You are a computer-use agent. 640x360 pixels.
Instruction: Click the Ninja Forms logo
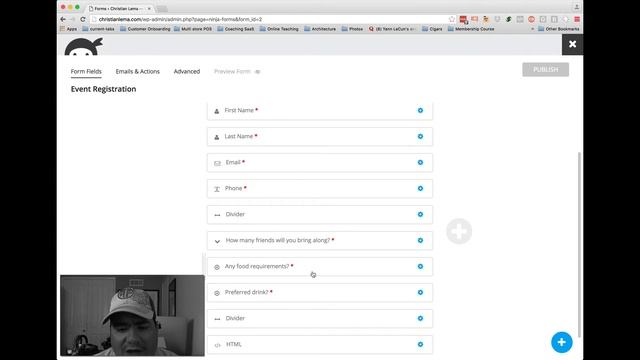(84, 46)
